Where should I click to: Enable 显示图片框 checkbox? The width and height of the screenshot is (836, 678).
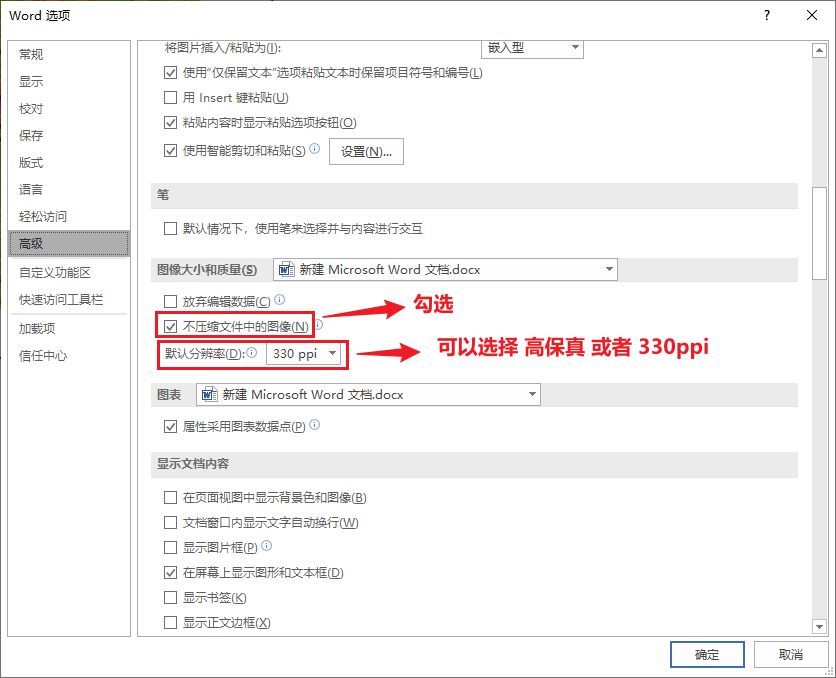[x=170, y=547]
